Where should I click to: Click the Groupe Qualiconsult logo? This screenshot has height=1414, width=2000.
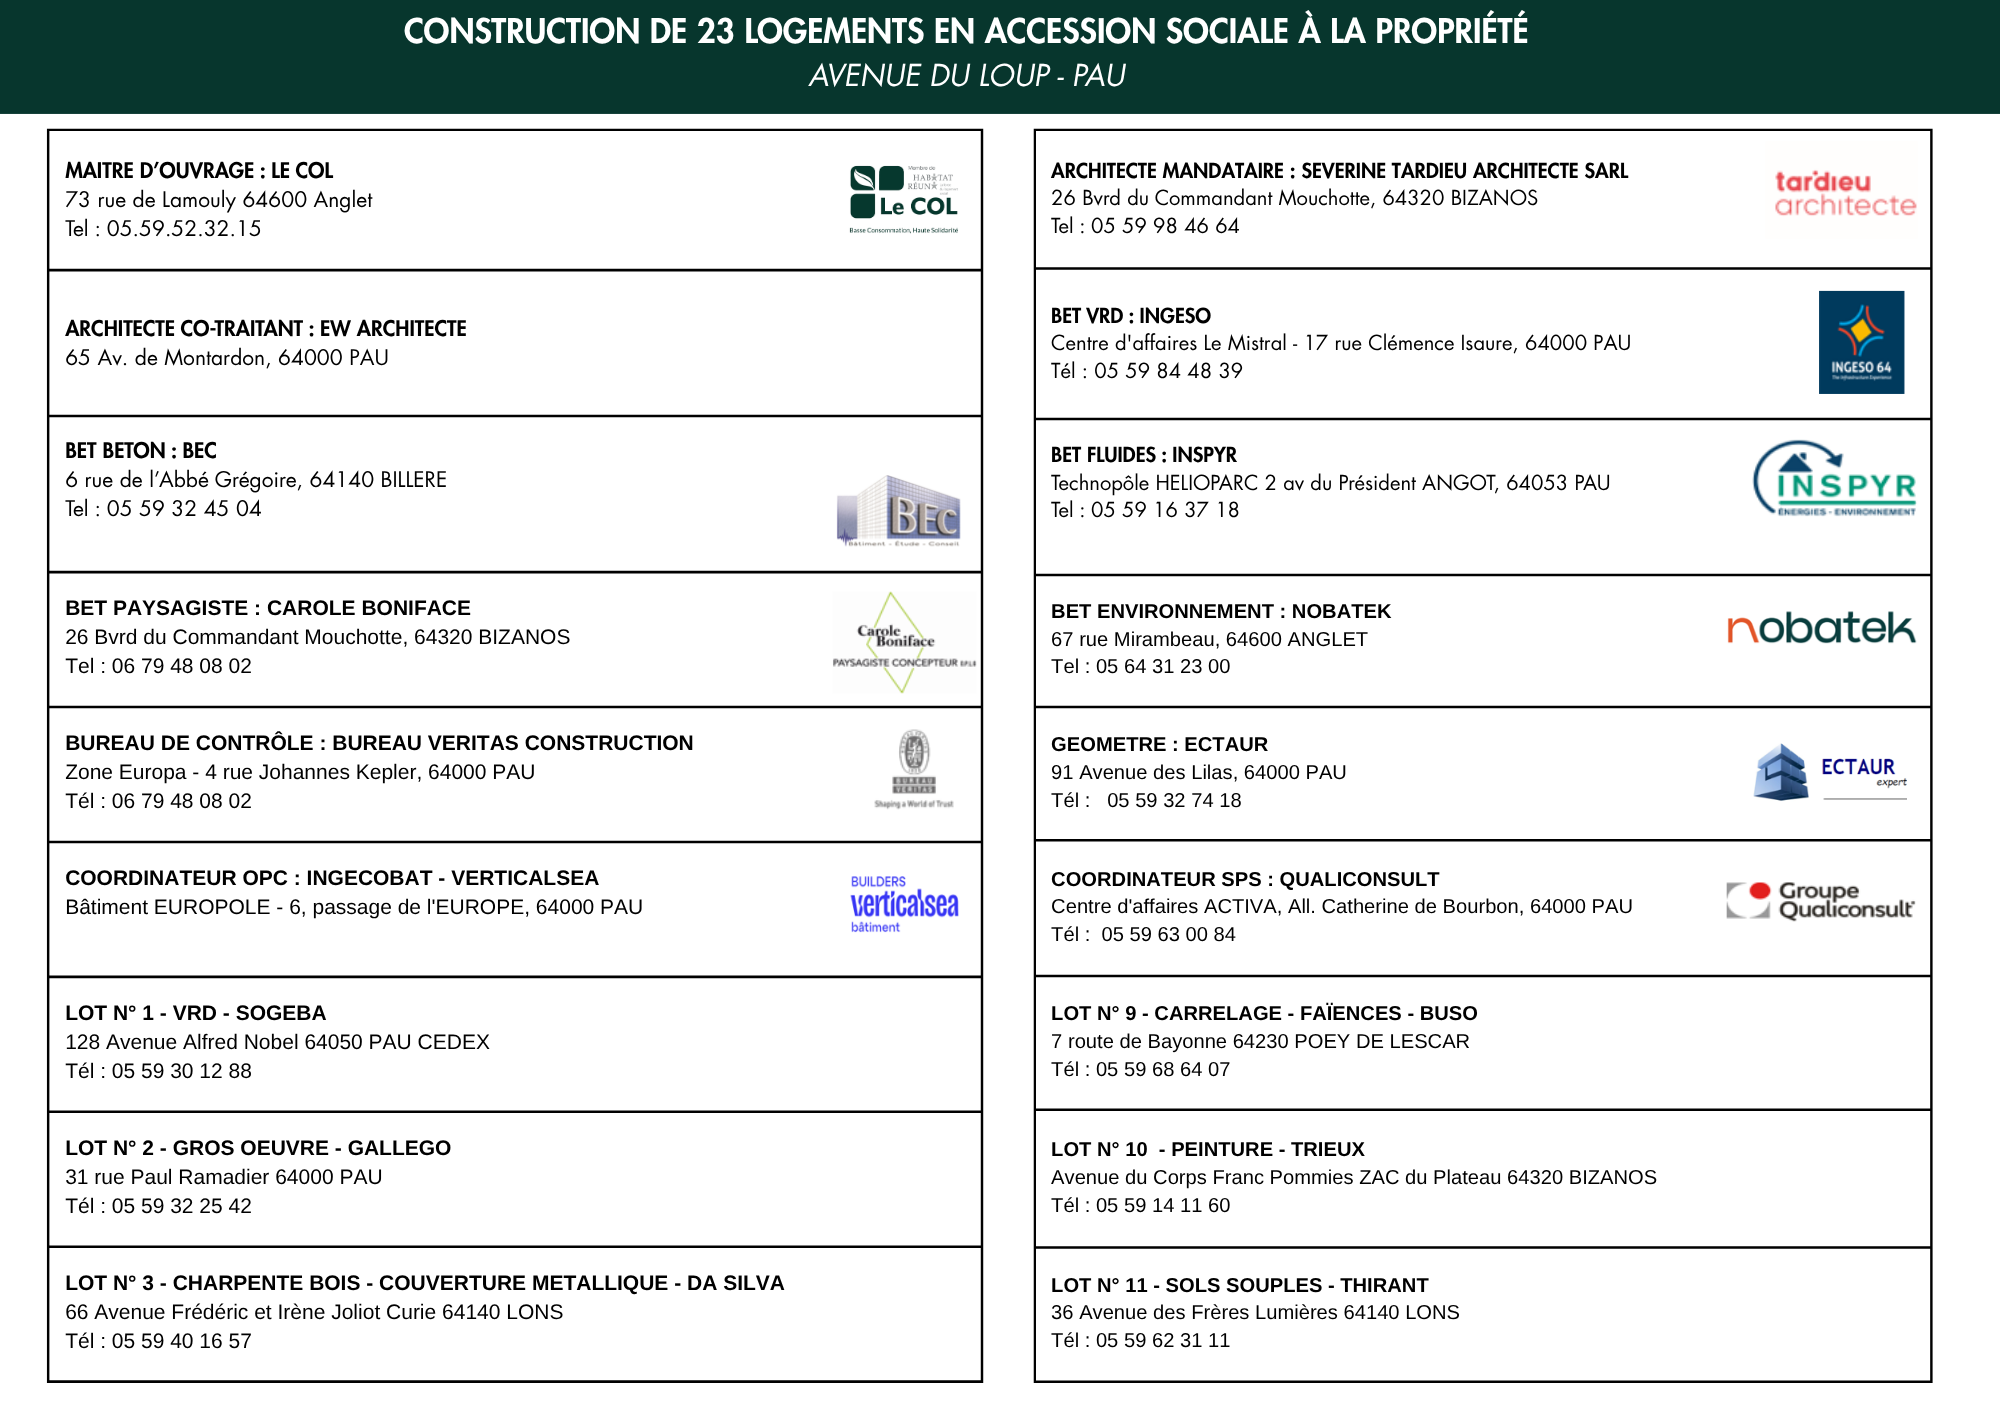pos(1820,900)
